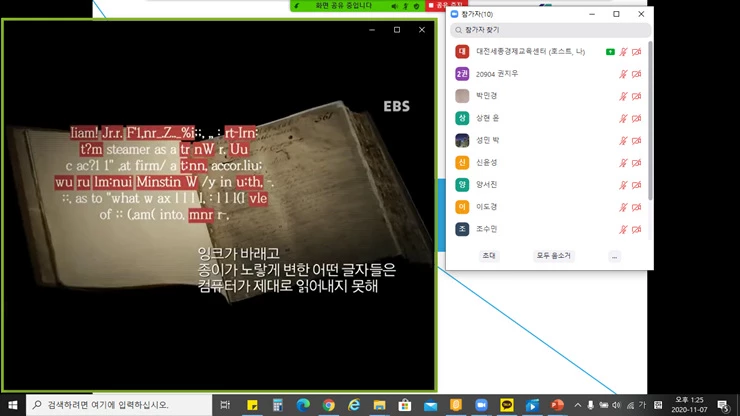Select participant name 상현 윤

pos(488,118)
